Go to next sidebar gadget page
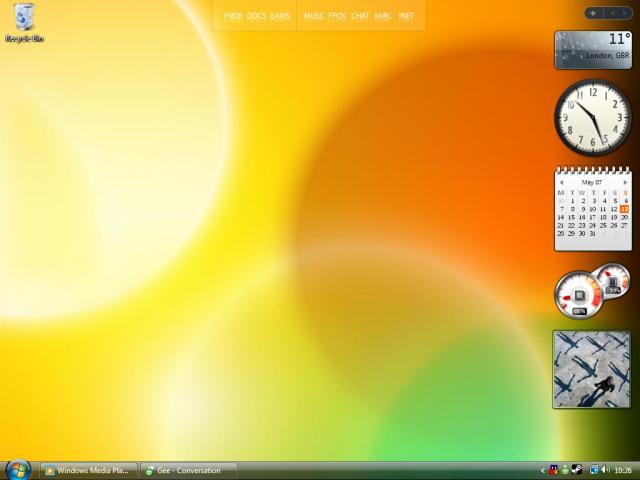 624,13
